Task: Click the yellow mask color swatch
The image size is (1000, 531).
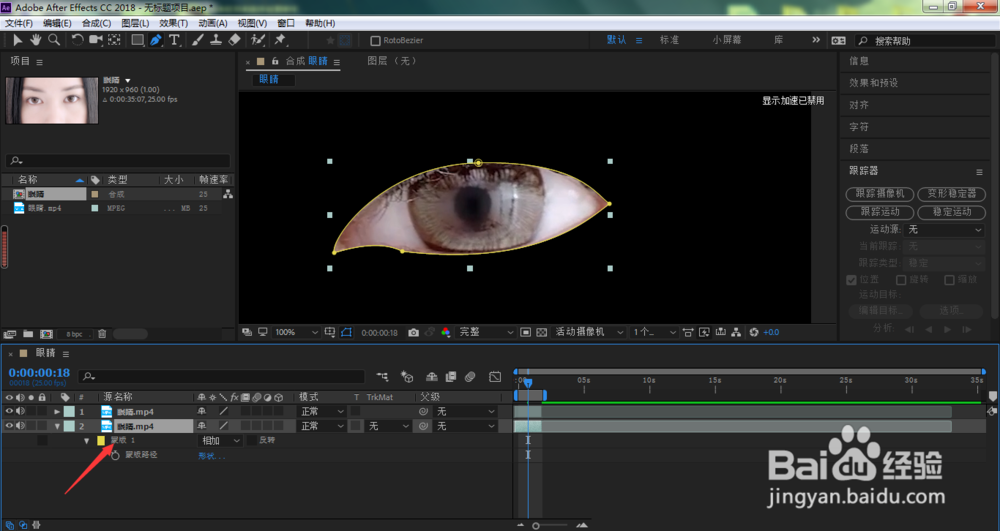Action: coord(101,440)
